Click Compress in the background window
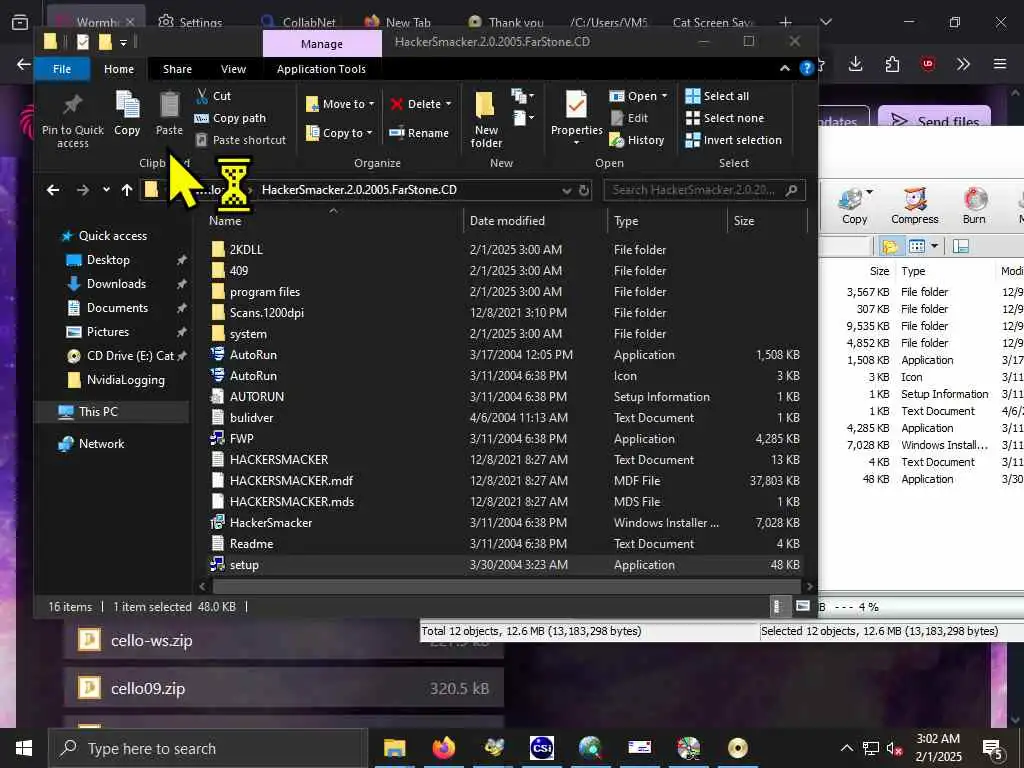This screenshot has height=768, width=1024. 914,206
